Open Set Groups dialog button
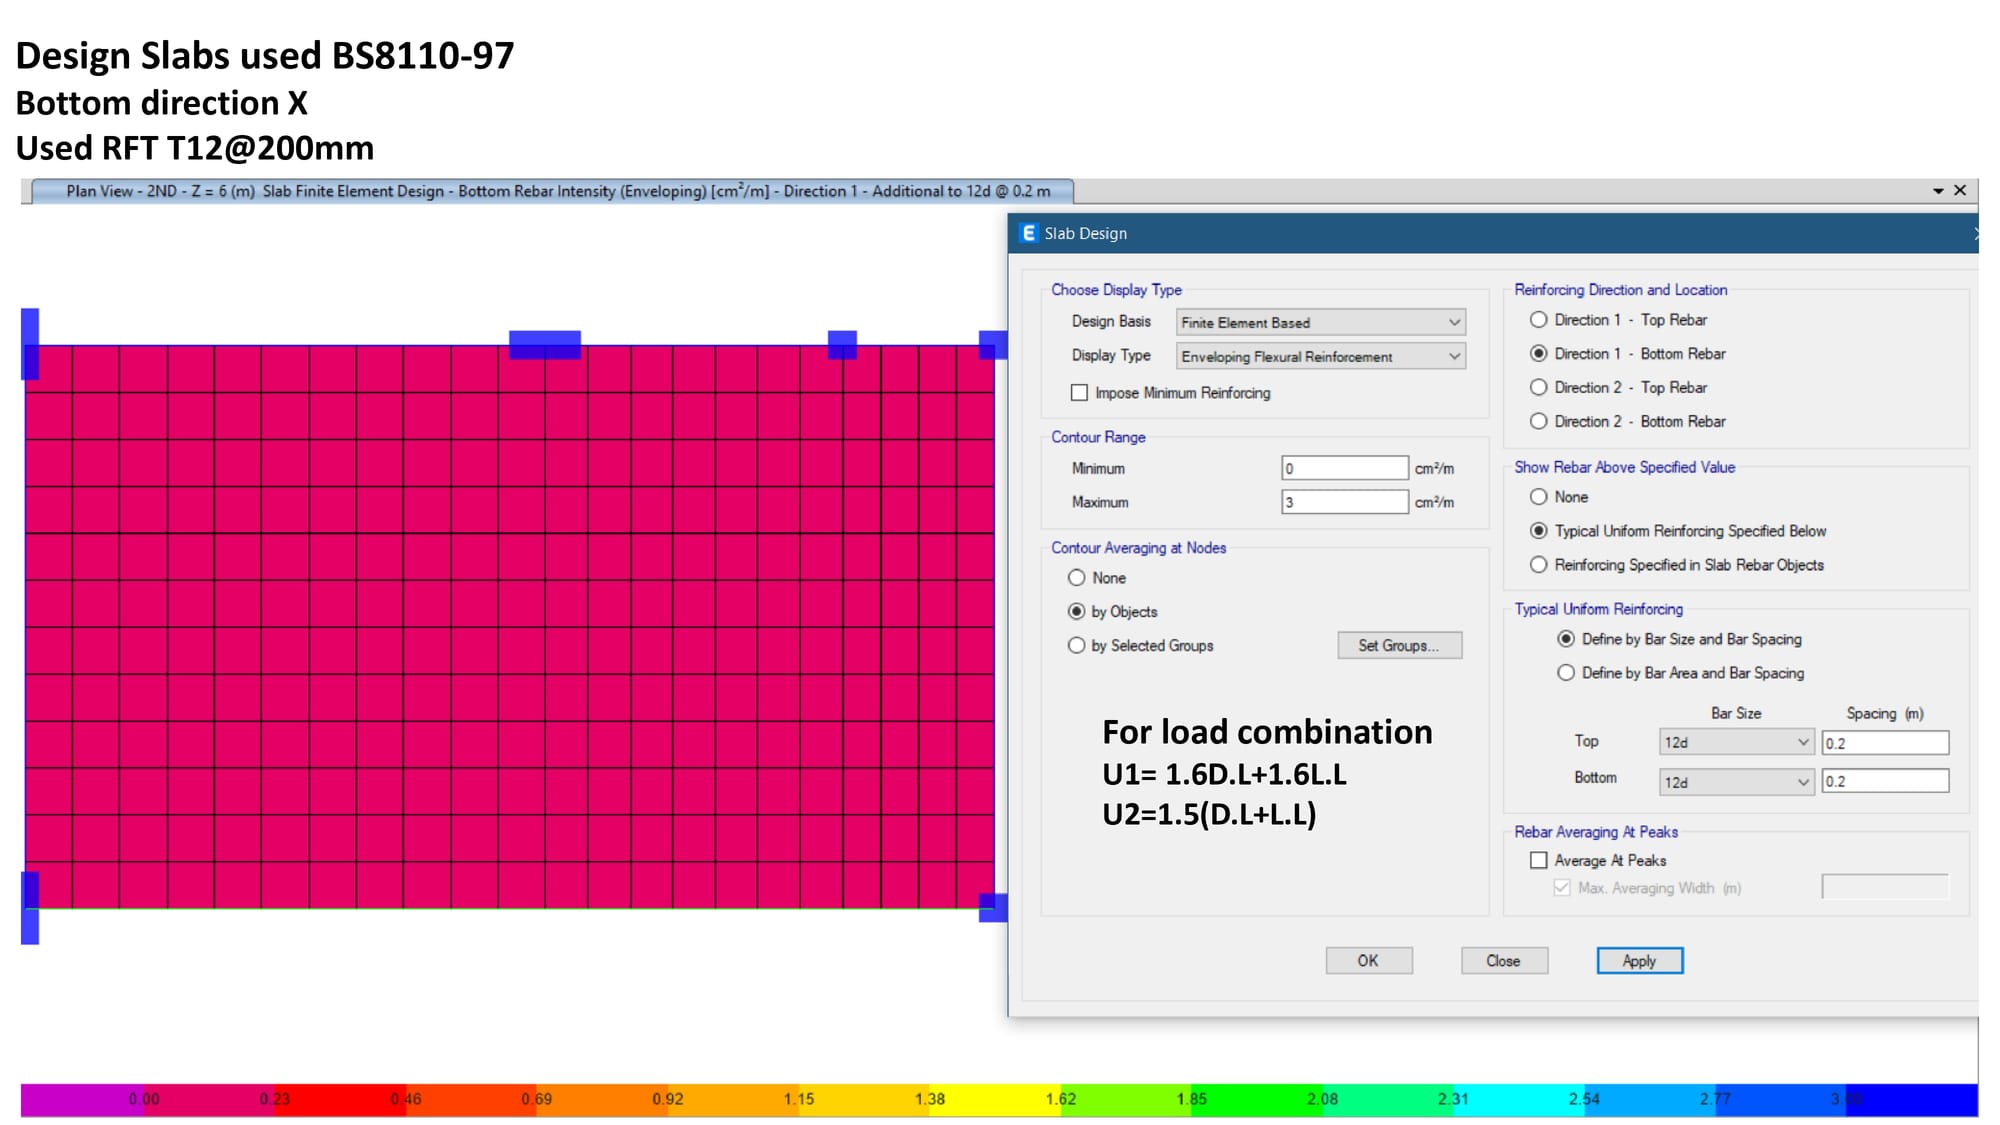2000x1125 pixels. point(1399,645)
